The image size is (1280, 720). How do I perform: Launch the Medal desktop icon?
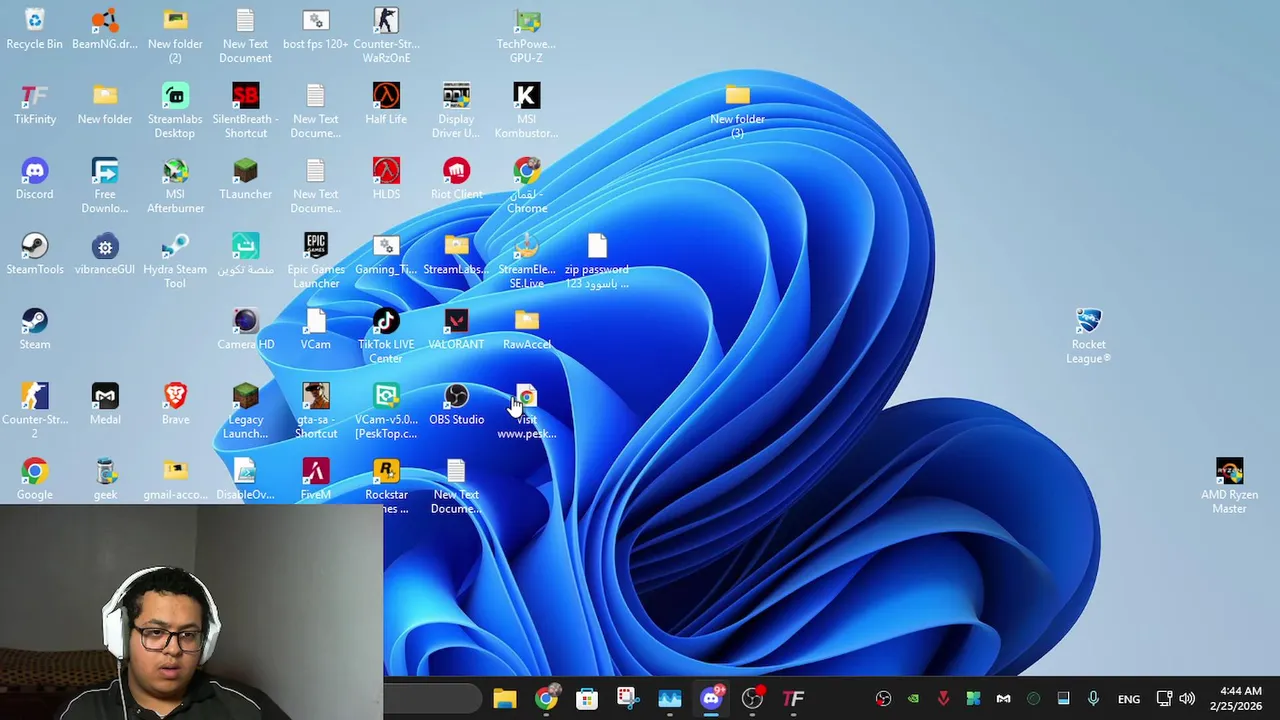(x=105, y=404)
